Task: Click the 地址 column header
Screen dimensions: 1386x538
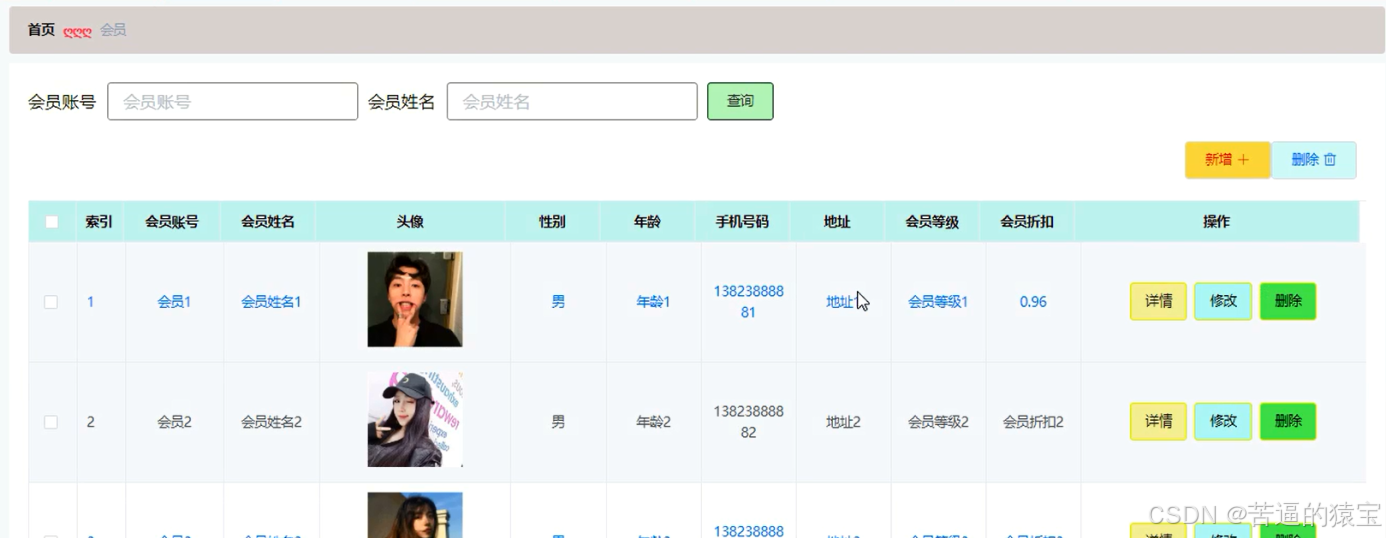Action: click(837, 222)
